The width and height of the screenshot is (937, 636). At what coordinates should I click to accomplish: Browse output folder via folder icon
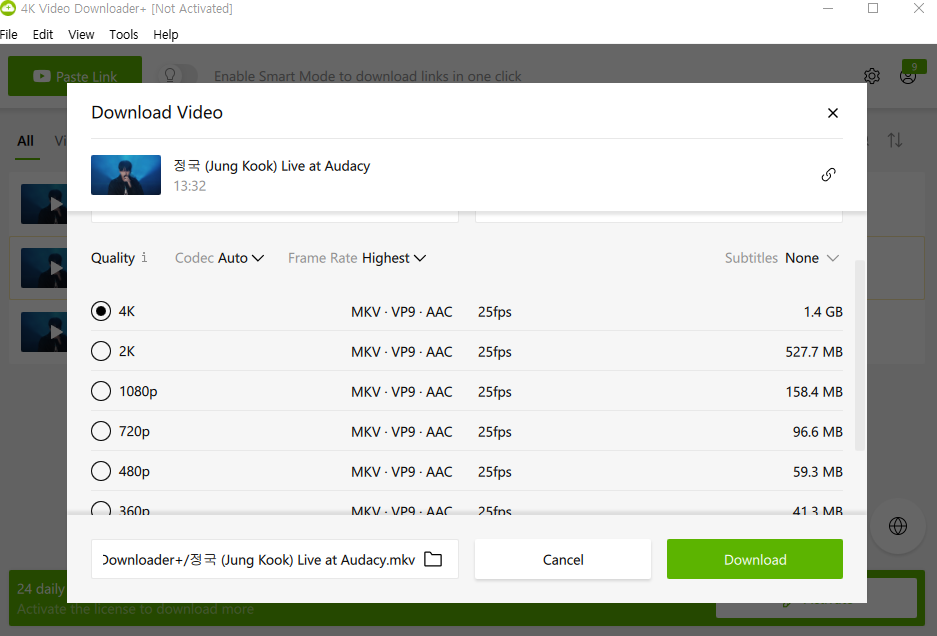point(433,559)
